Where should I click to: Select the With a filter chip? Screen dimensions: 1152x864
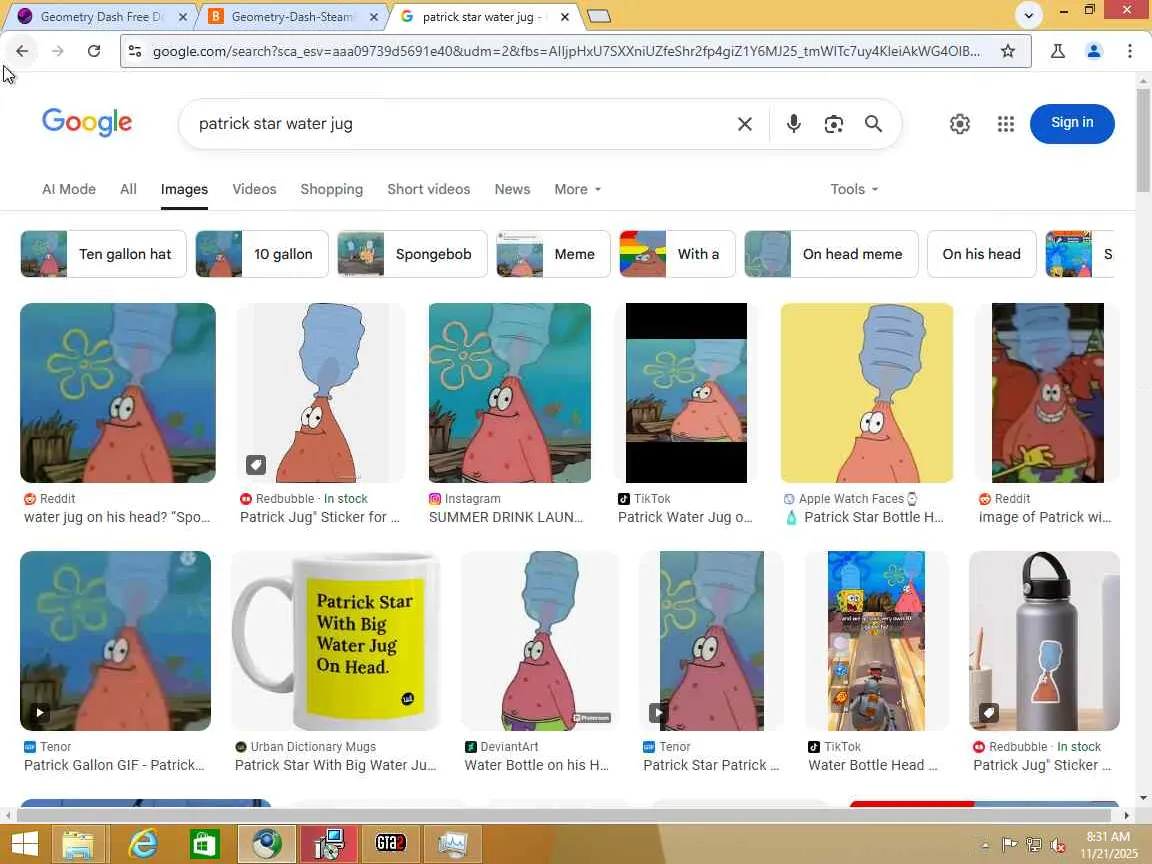point(677,254)
